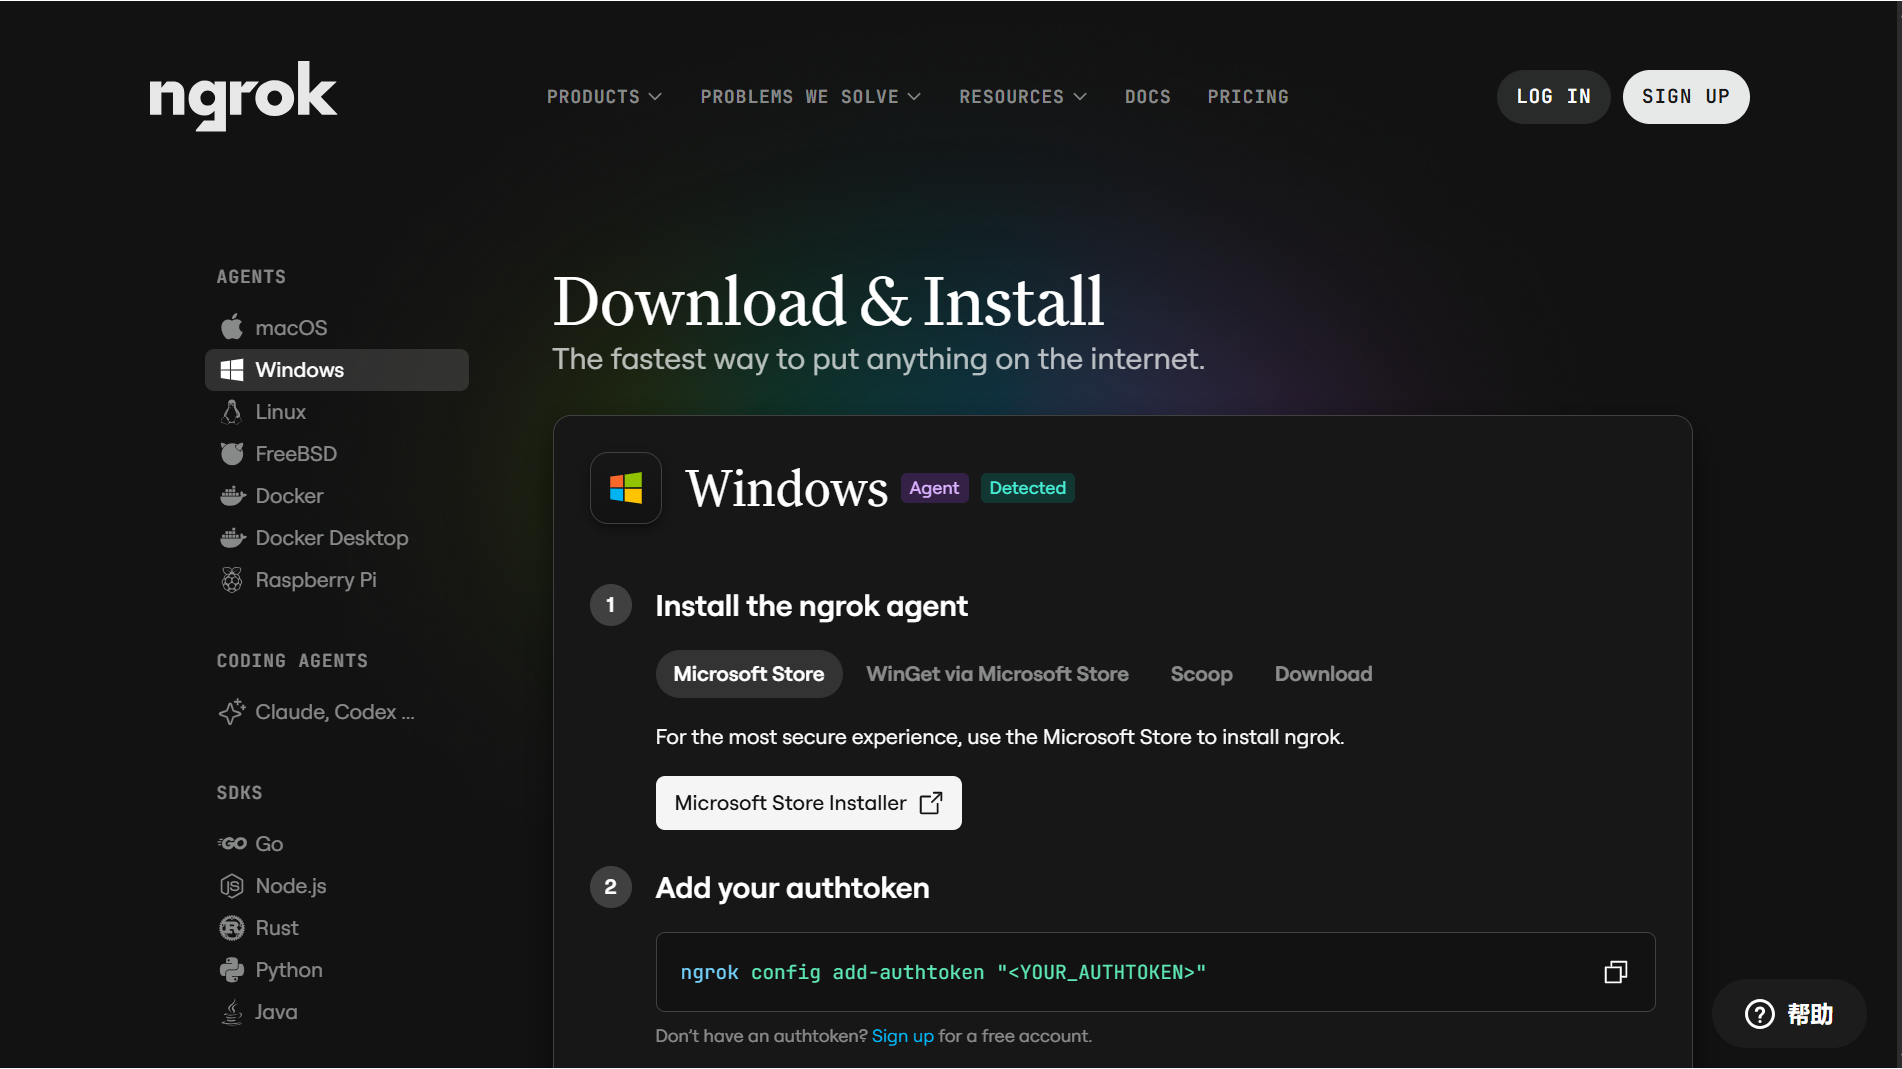Click the Python snake icon

click(x=232, y=970)
